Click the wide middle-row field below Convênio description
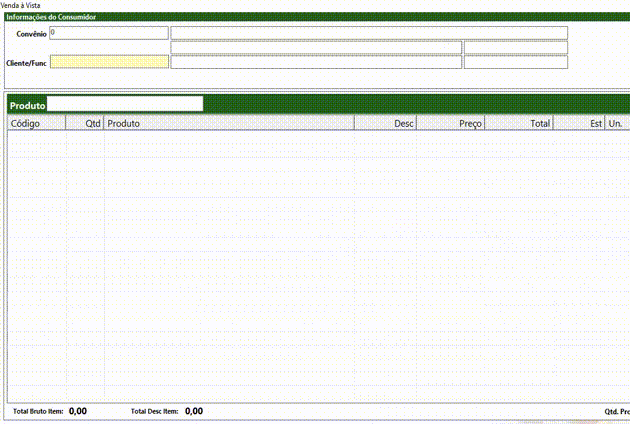This screenshot has height=424, width=630. pyautogui.click(x=316, y=47)
